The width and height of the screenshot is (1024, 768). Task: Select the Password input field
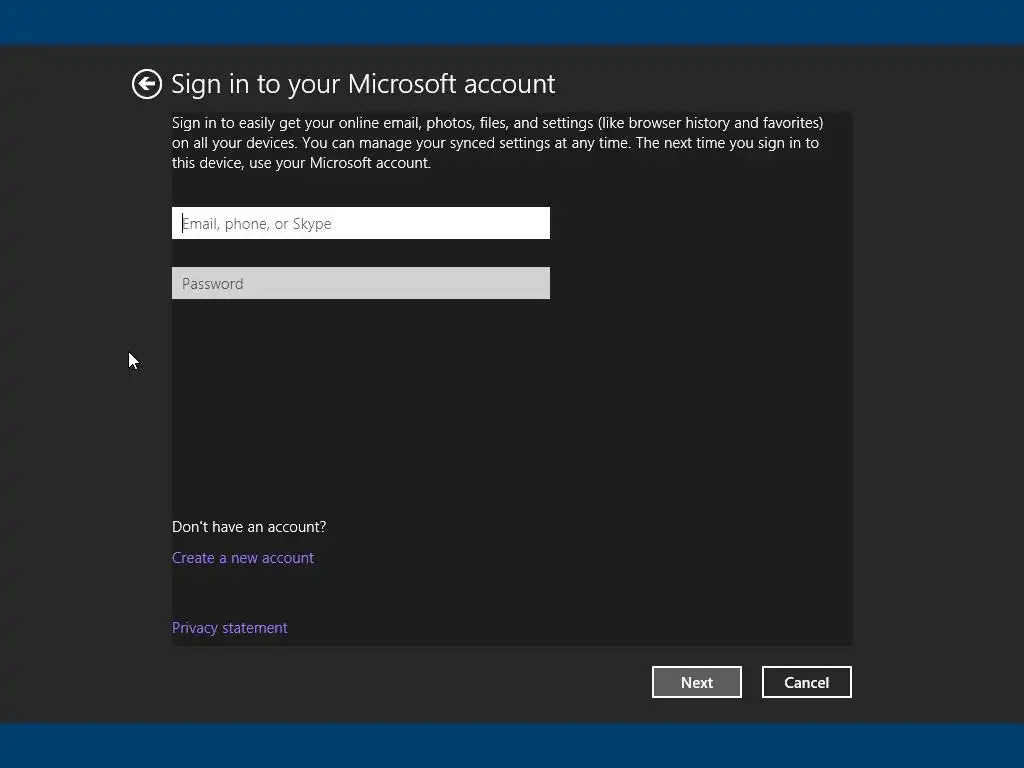tap(360, 283)
